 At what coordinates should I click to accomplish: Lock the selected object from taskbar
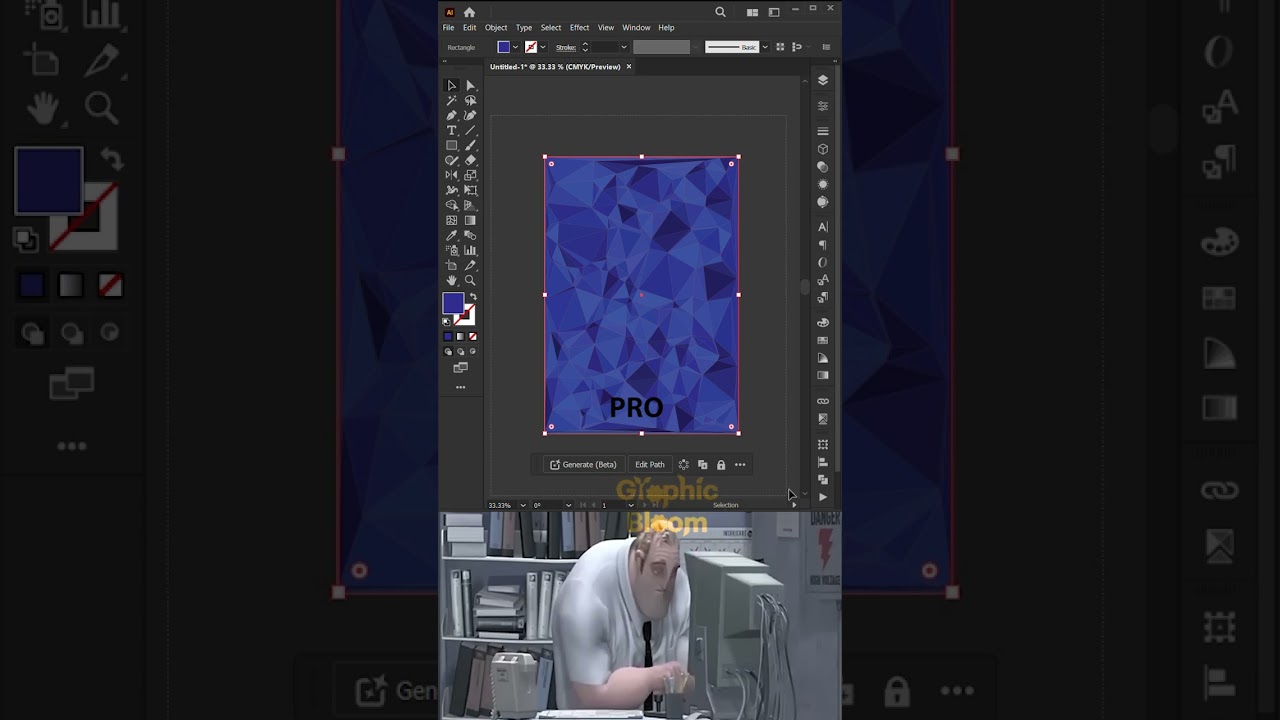[721, 465]
